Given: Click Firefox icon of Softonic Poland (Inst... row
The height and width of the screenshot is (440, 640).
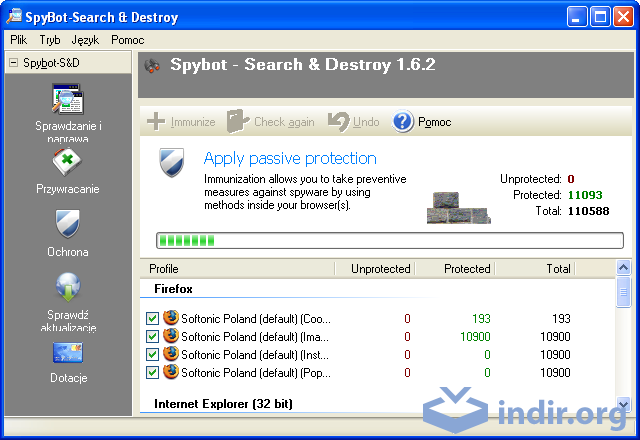Looking at the screenshot, I should click(x=171, y=353).
